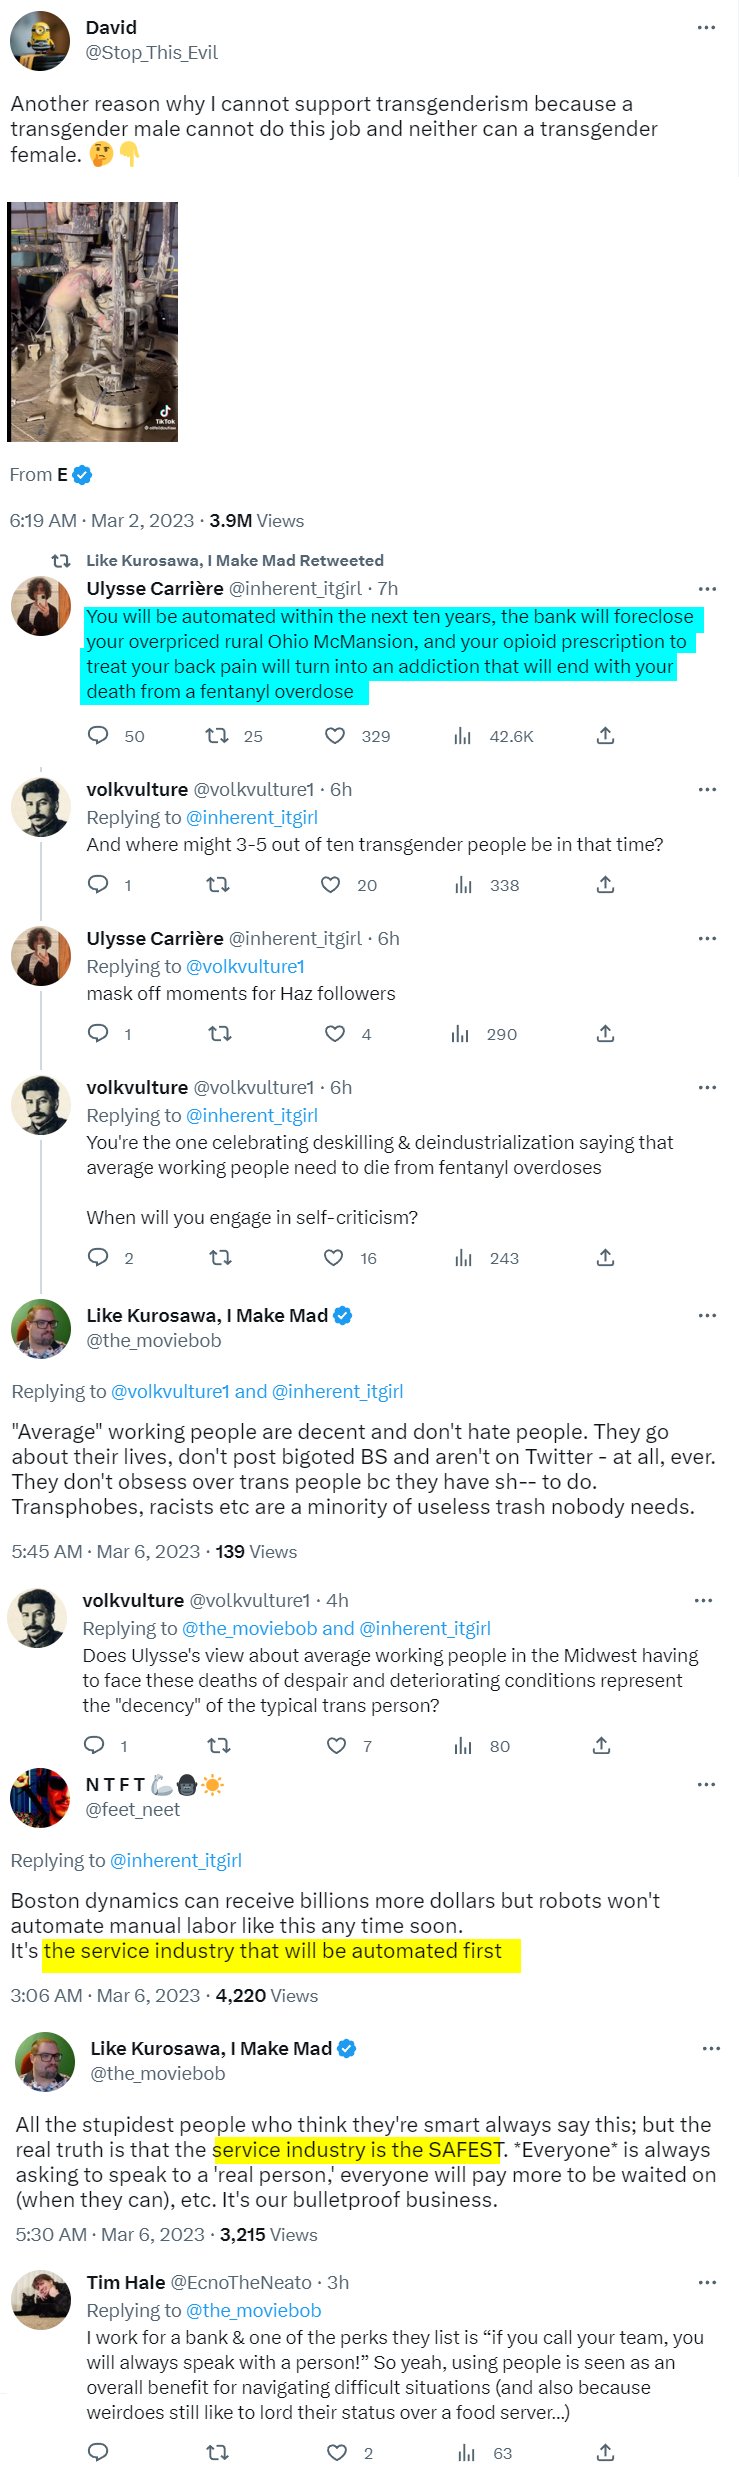Open the @volkvulture1 mention in Ulysse's reply
The image size is (739, 2466).
point(245,966)
